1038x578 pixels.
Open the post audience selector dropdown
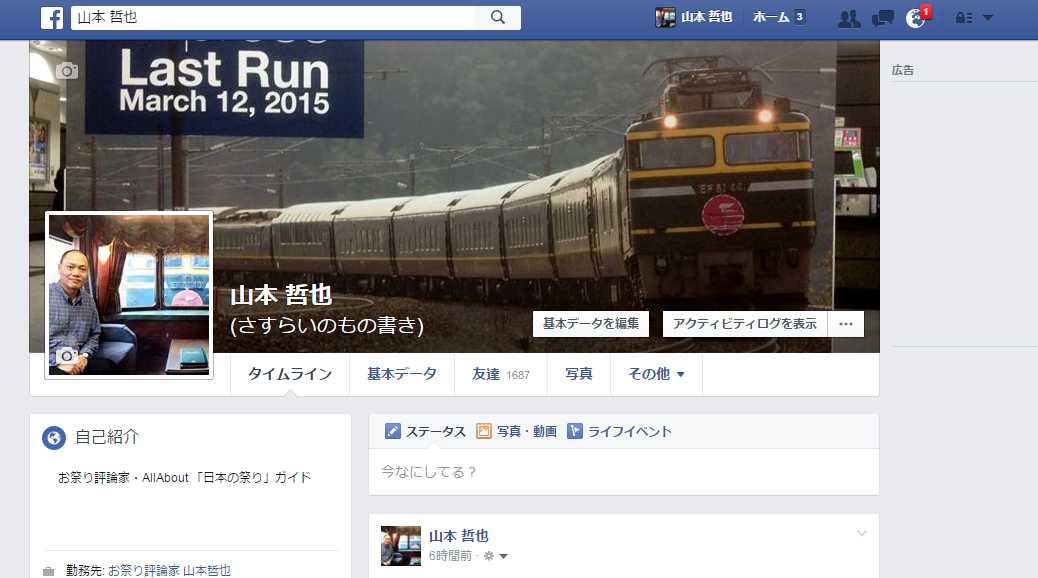(x=496, y=556)
